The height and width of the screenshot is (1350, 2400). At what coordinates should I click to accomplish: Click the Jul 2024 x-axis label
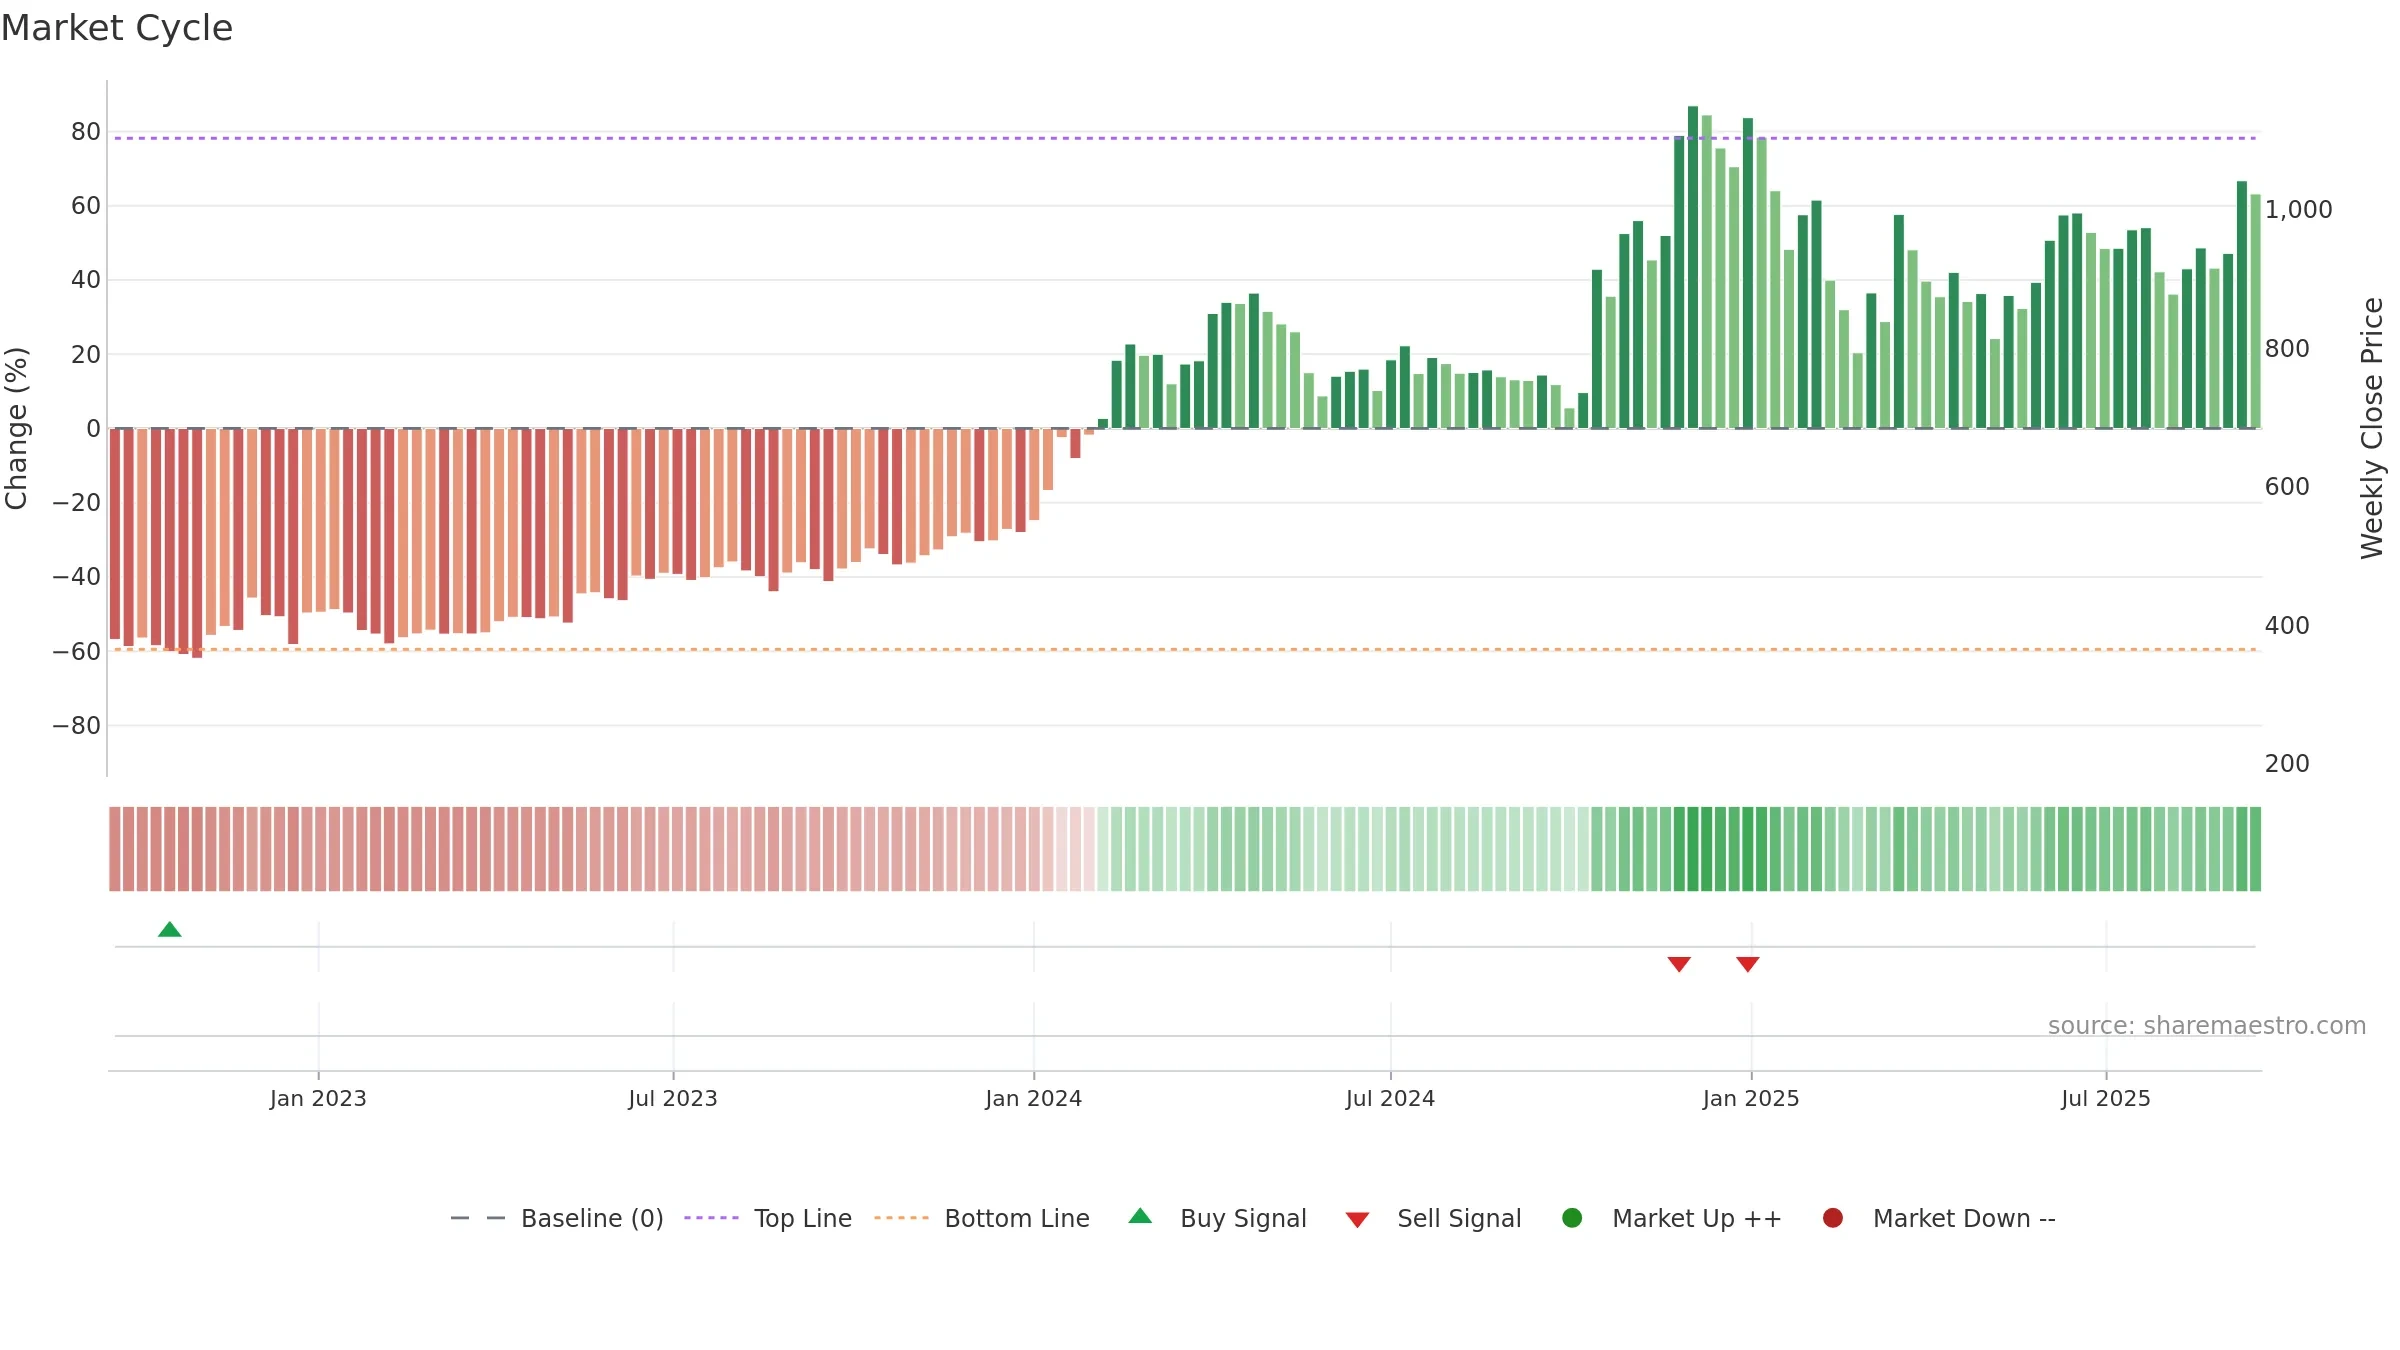(x=1390, y=1098)
